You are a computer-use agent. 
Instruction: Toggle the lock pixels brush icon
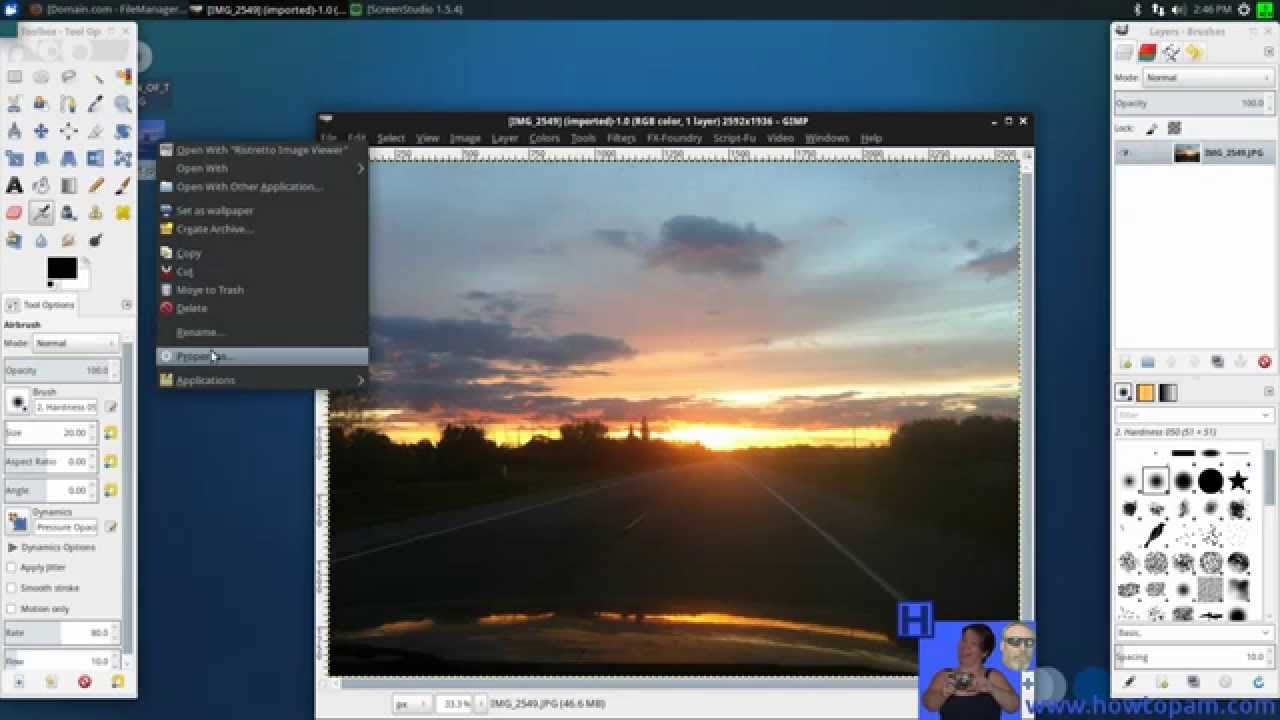coord(1152,128)
